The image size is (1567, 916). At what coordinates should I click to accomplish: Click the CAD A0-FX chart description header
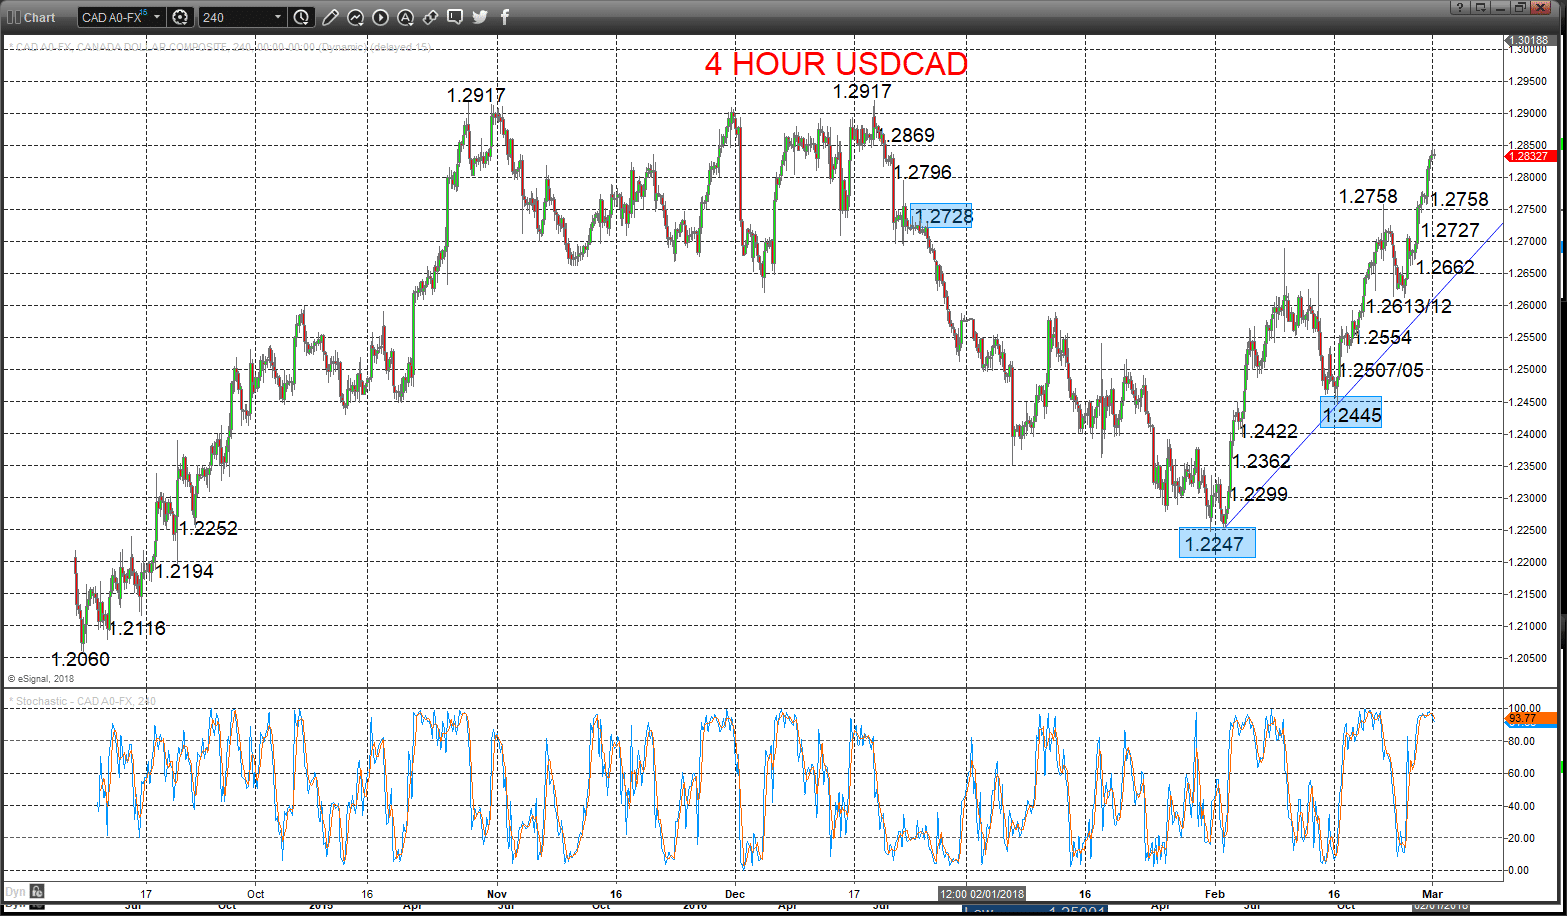tap(219, 47)
